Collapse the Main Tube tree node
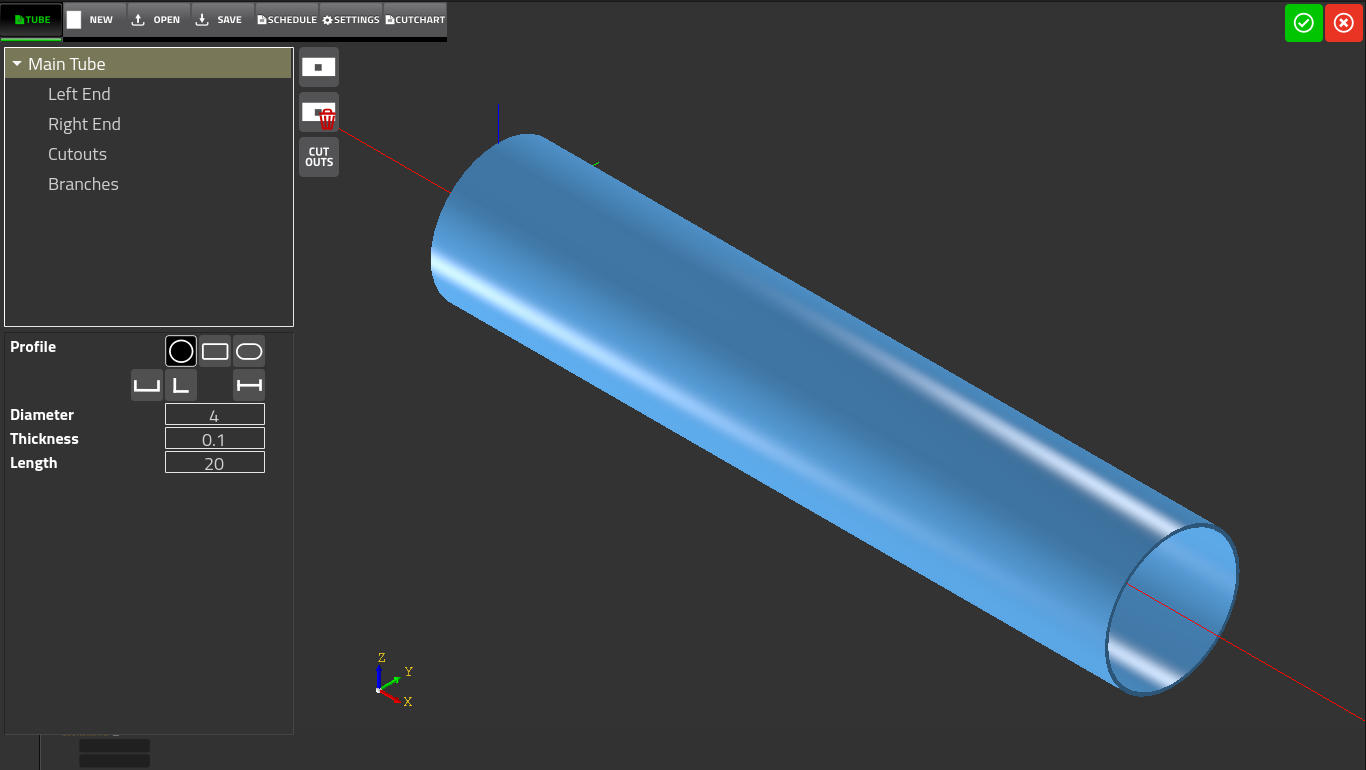The height and width of the screenshot is (770, 1366). tap(17, 64)
